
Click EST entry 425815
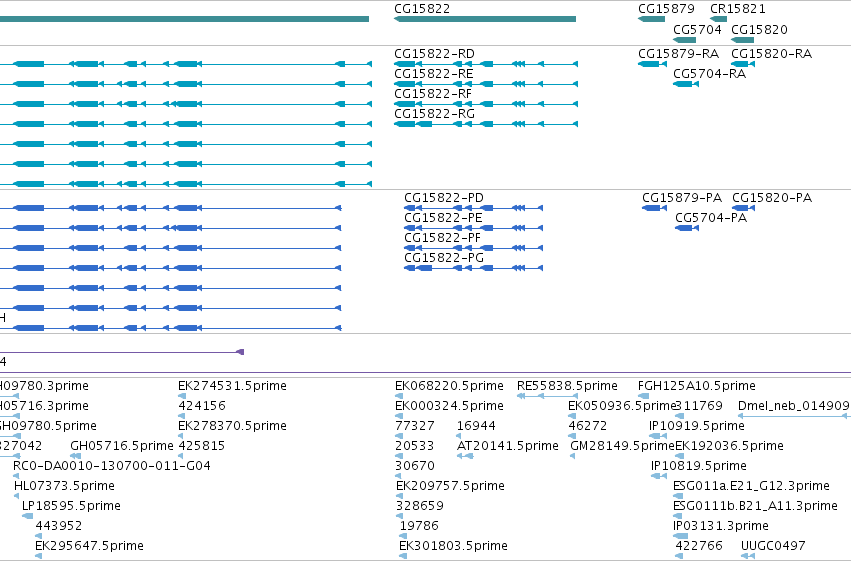202,446
